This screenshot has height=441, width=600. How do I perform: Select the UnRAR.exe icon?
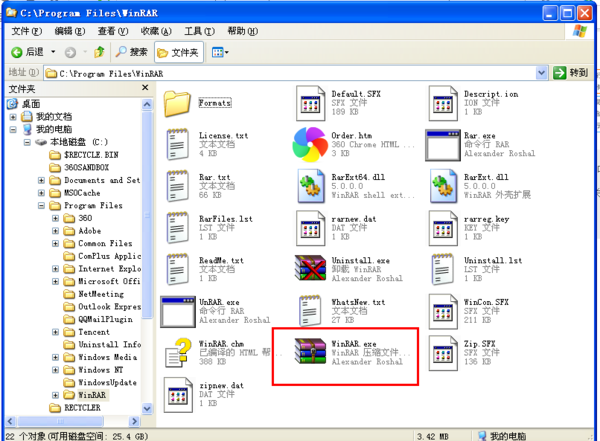[x=178, y=311]
